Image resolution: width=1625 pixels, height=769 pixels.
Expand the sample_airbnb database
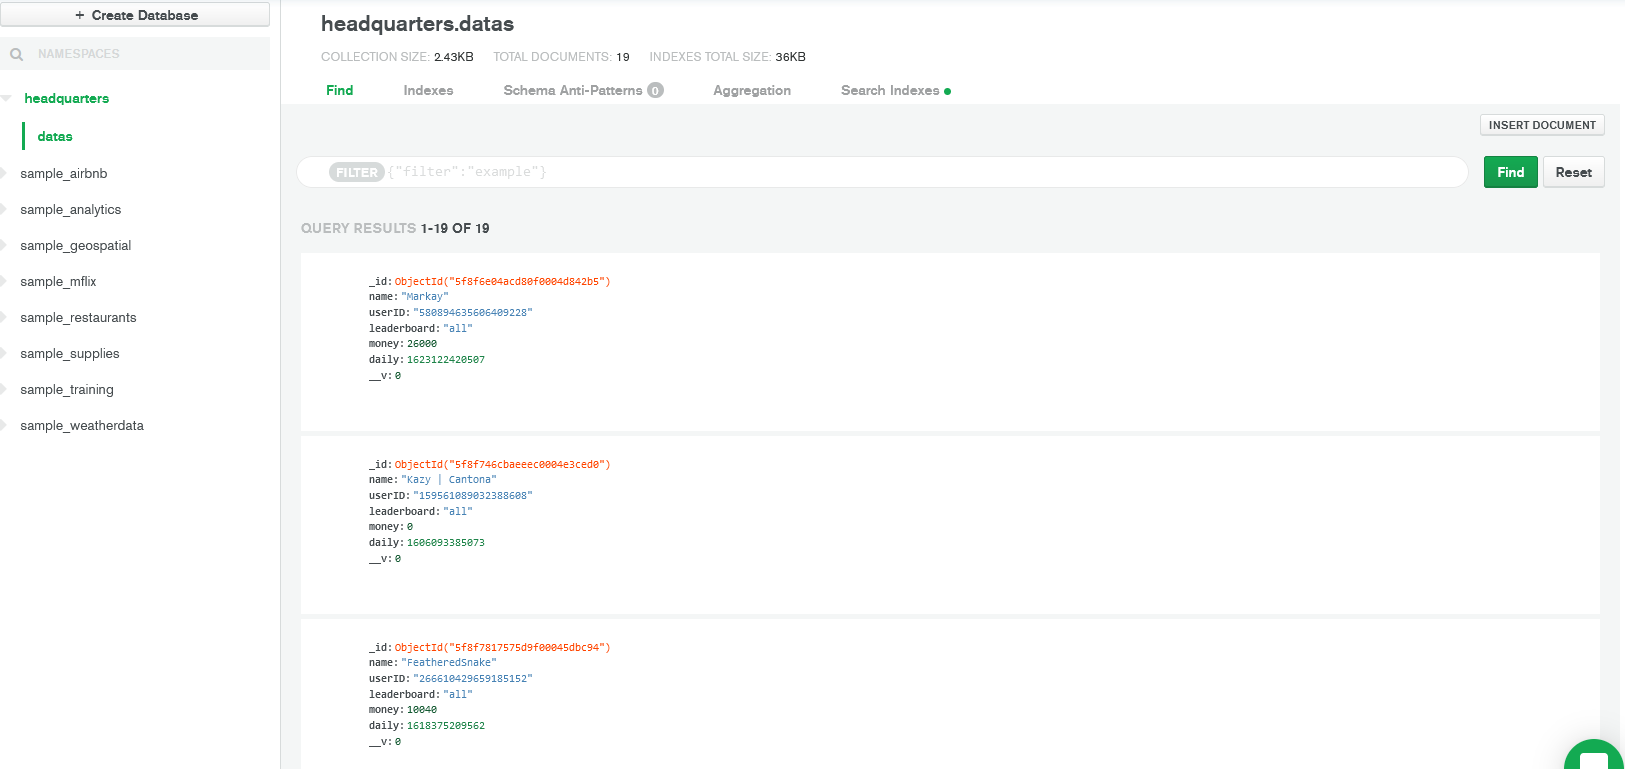(x=4, y=173)
